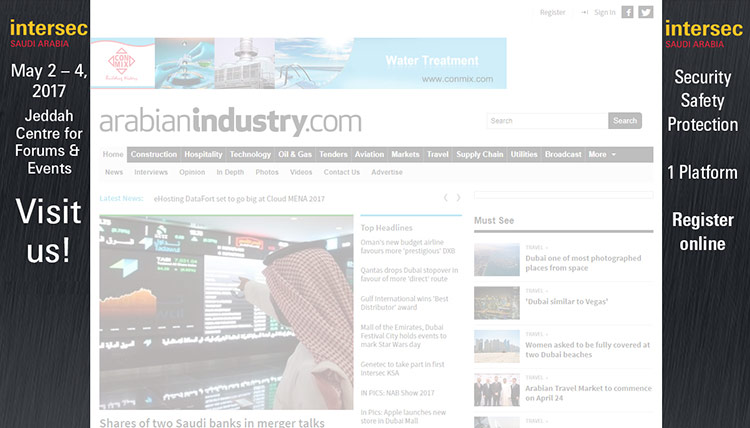Open the Advertise link
The height and width of the screenshot is (428, 750).
pyautogui.click(x=387, y=172)
